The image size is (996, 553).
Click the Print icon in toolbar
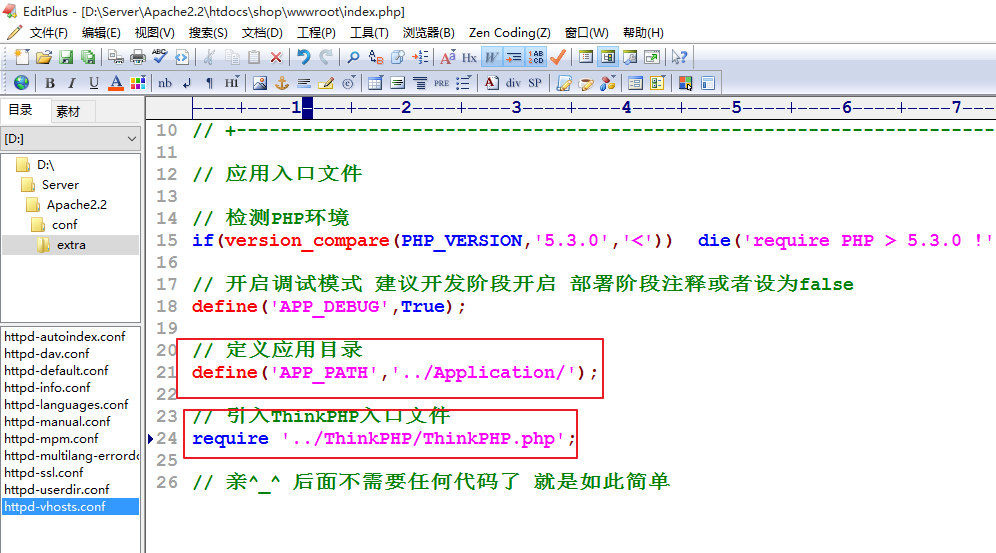click(x=138, y=57)
